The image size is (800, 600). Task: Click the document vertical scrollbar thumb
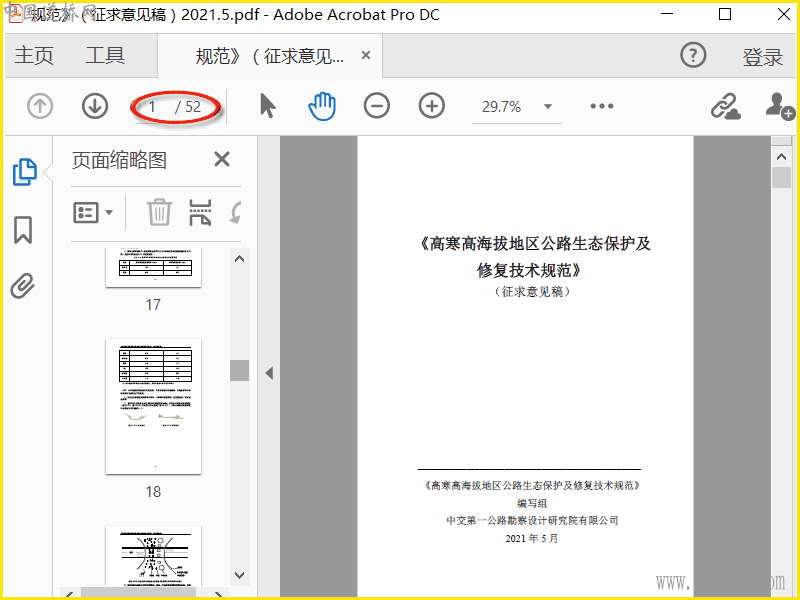pyautogui.click(x=781, y=178)
